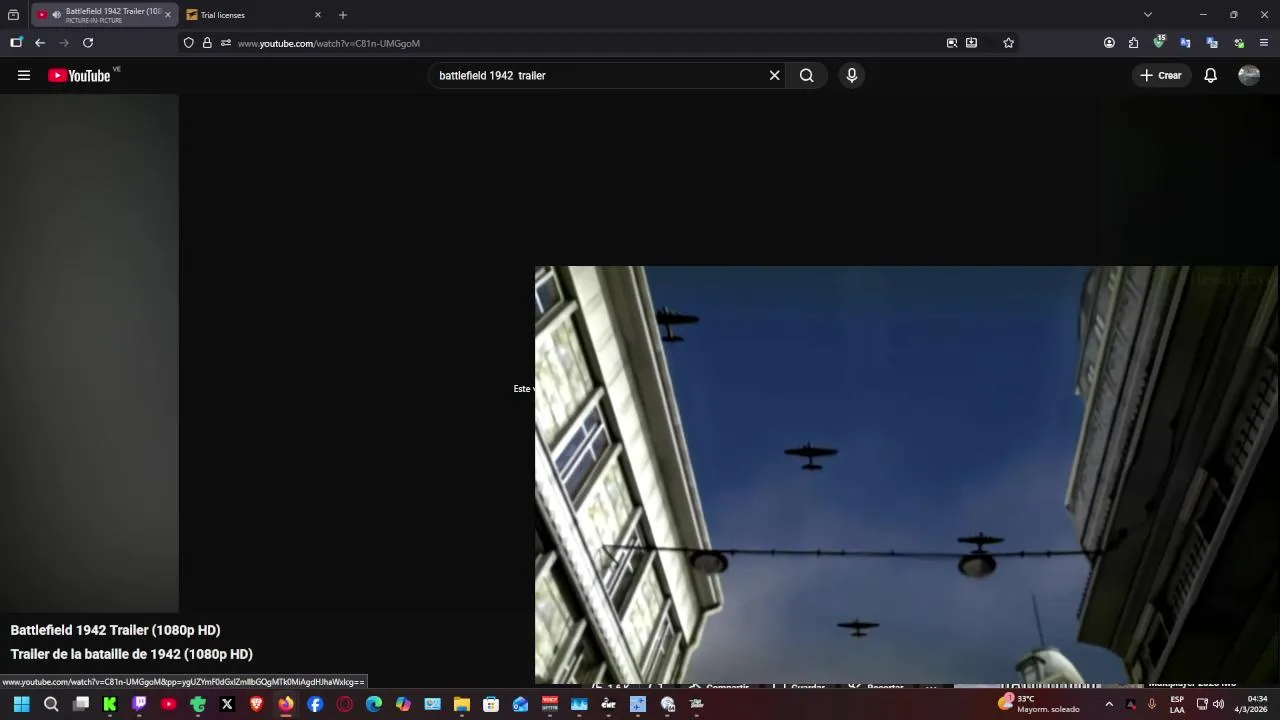The width and height of the screenshot is (1280, 720).
Task: Launch Microsoft Edge from taskbar
Action: coord(374,704)
